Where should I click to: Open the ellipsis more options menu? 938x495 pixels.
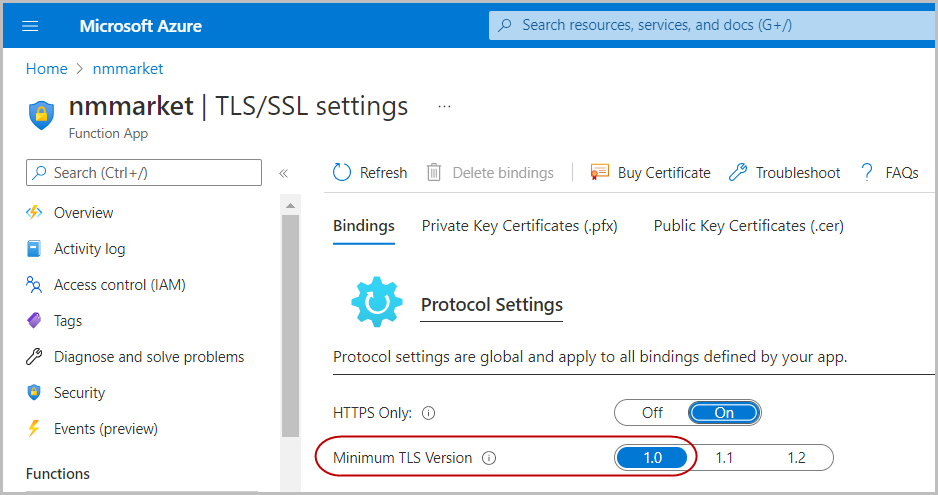444,106
